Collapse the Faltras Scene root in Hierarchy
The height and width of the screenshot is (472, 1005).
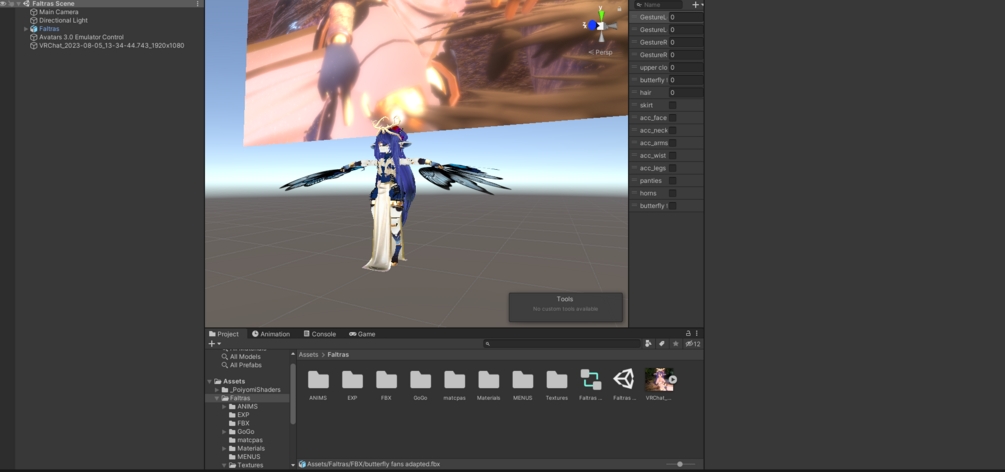click(19, 4)
